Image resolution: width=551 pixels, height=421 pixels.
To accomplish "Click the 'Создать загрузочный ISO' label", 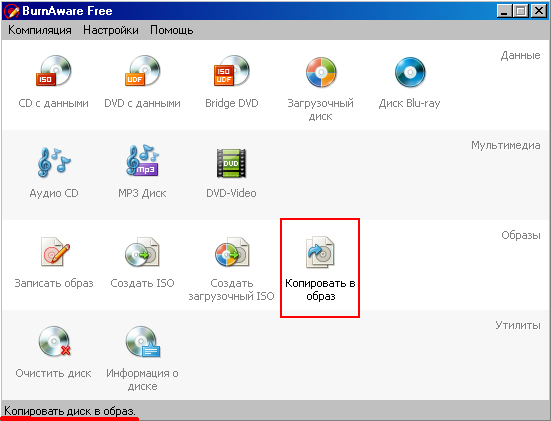I will pos(231,290).
